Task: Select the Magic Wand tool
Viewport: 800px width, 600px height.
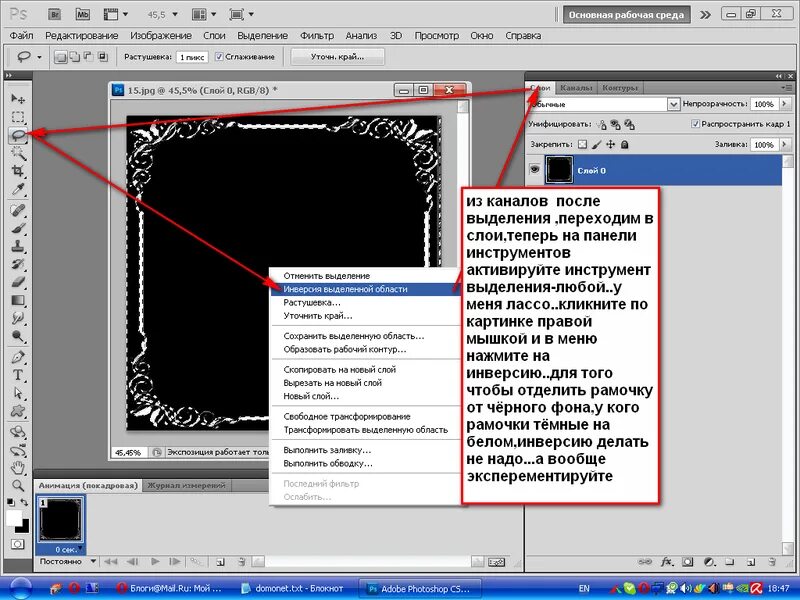Action: coord(18,153)
